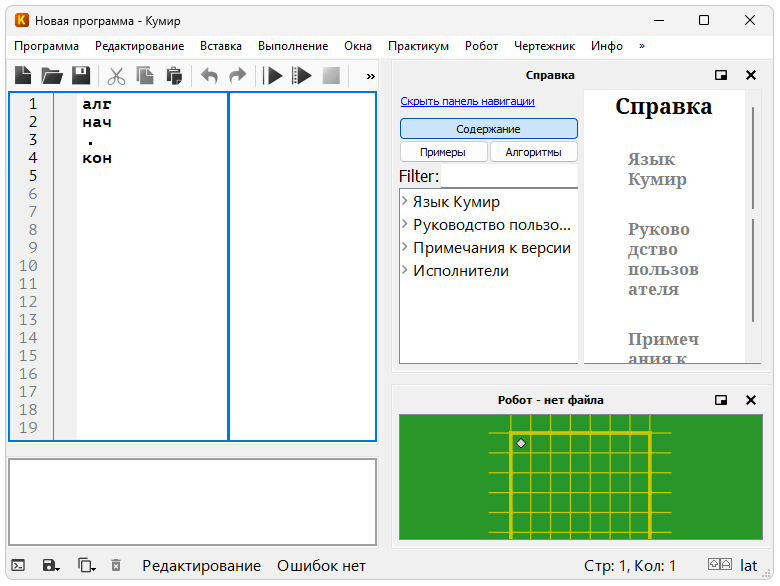Screen dimensions: 780x586
Task: Open Руководство пользователя link in help page
Action: point(663,259)
